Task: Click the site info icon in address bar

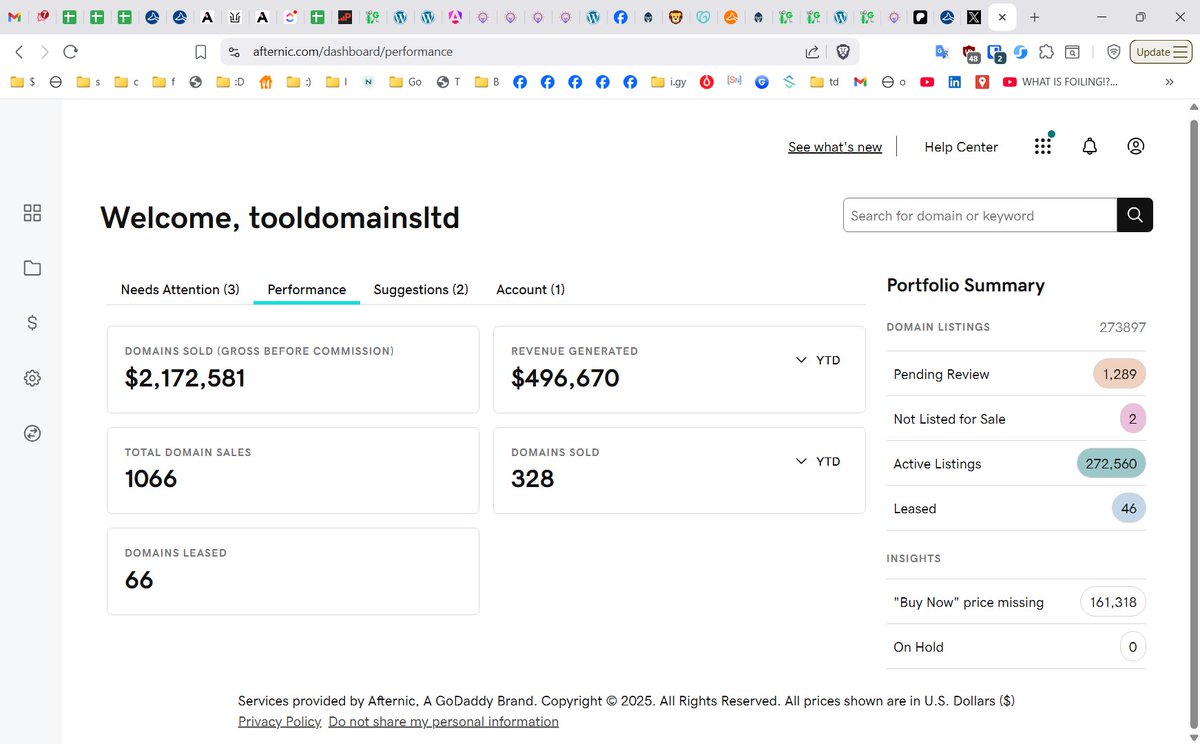Action: 234,52
